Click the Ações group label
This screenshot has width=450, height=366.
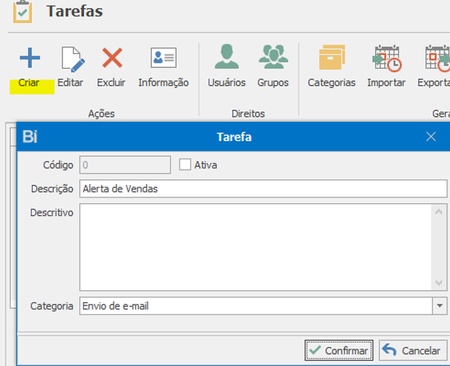(x=101, y=114)
